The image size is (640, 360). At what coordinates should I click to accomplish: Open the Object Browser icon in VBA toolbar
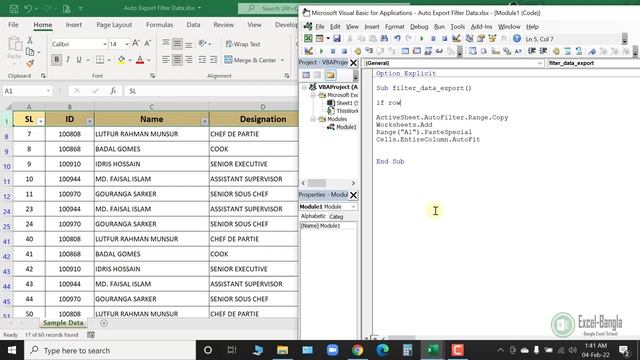tap(492, 39)
